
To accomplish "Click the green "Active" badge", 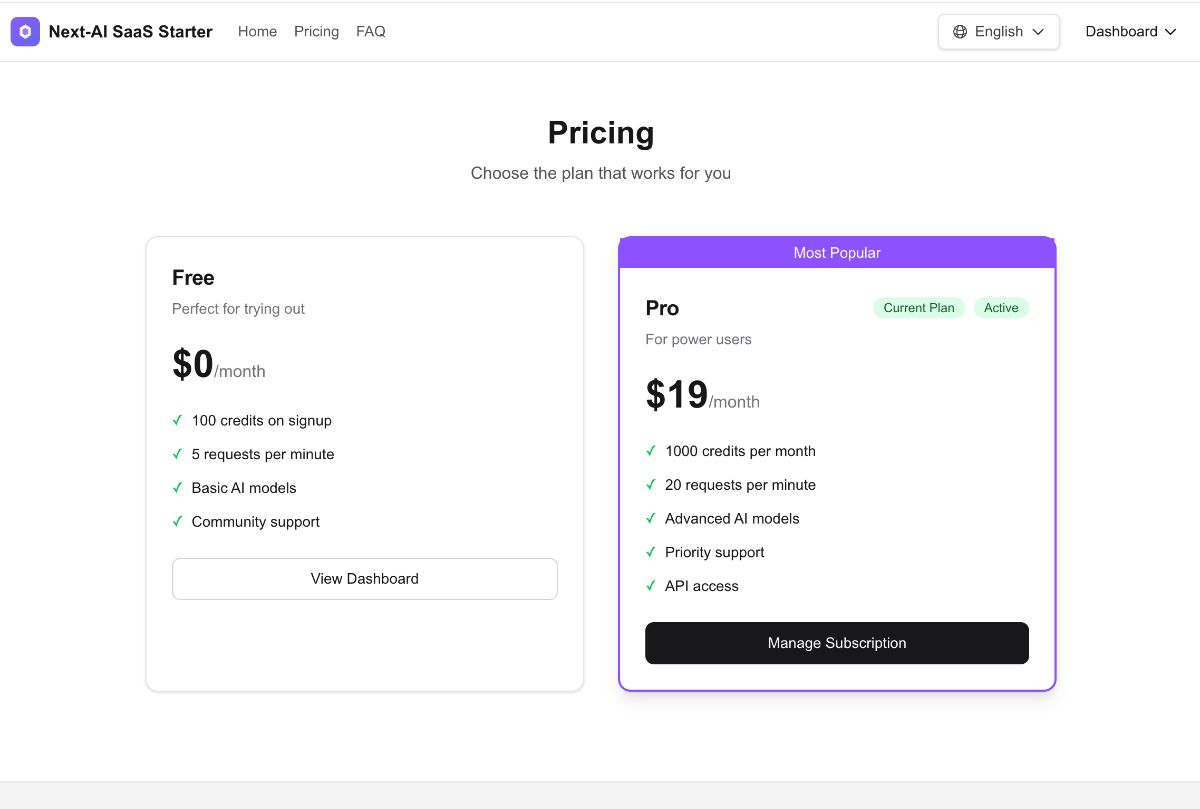I will [1001, 307].
